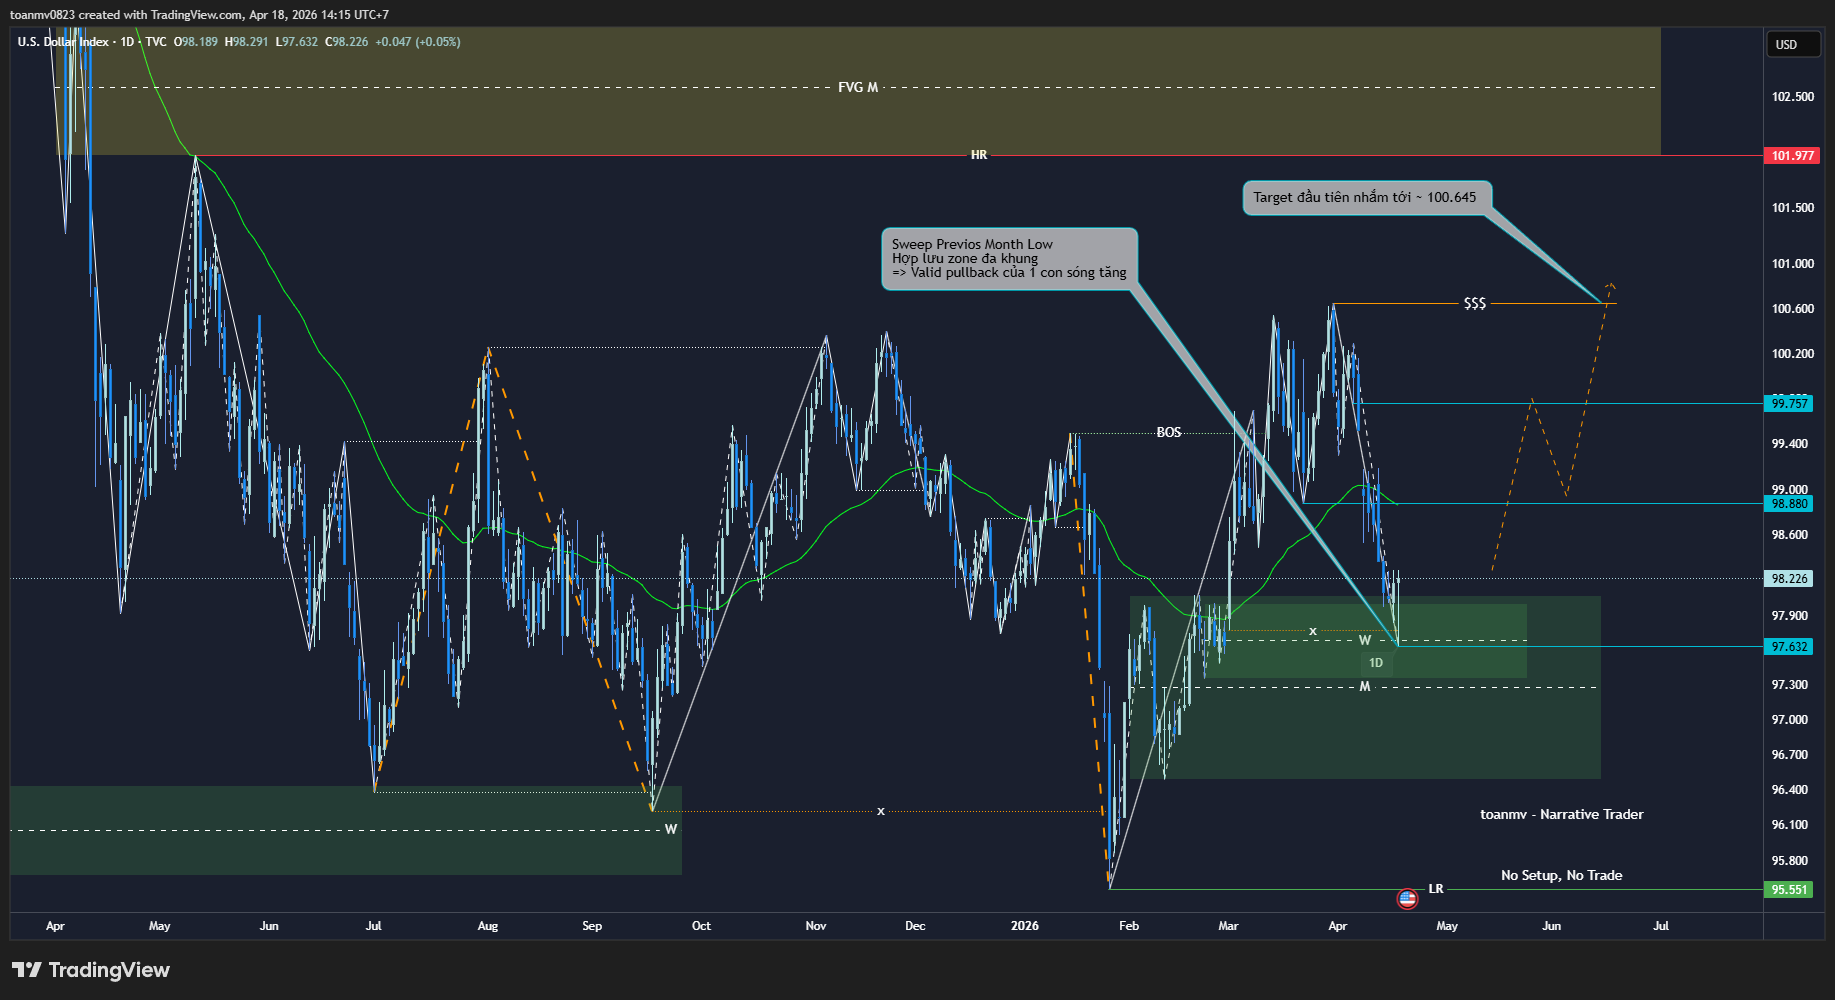Viewport: 1835px width, 1000px height.
Task: Click the Sep label on time axis
Action: (592, 926)
